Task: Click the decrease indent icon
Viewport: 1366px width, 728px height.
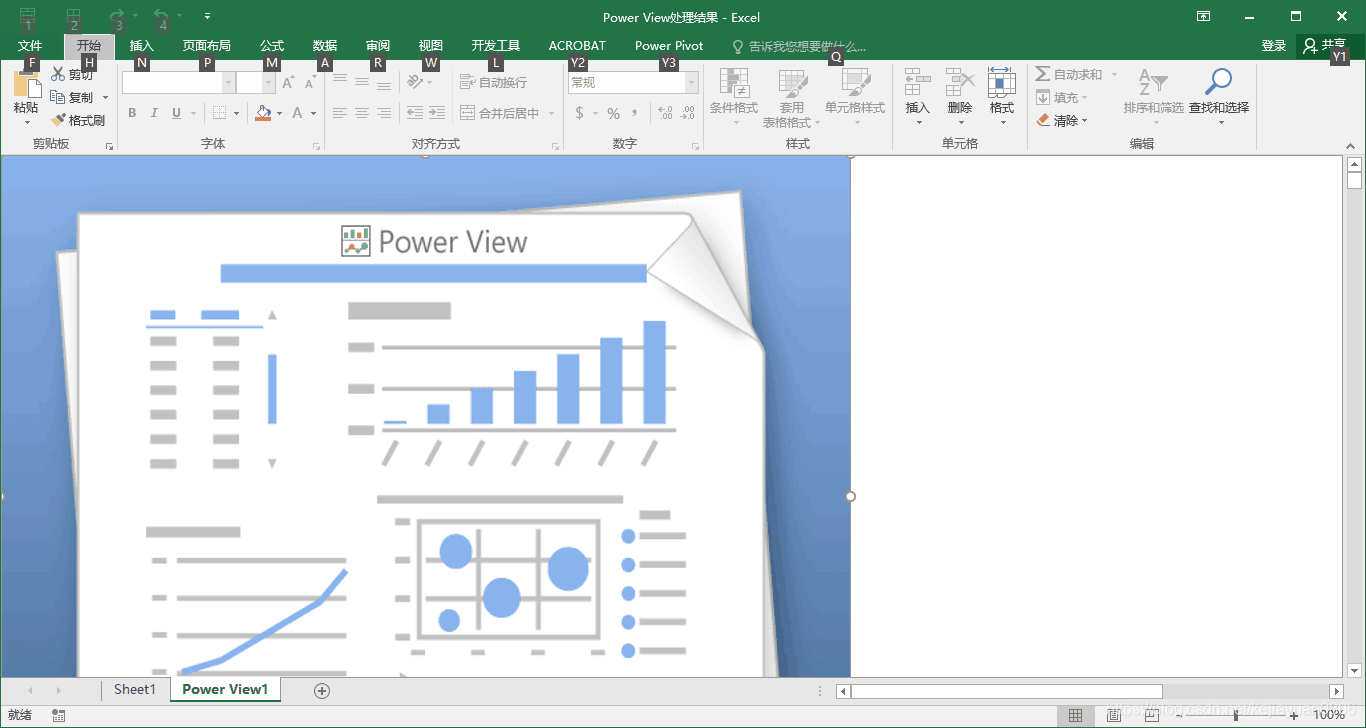Action: point(414,113)
